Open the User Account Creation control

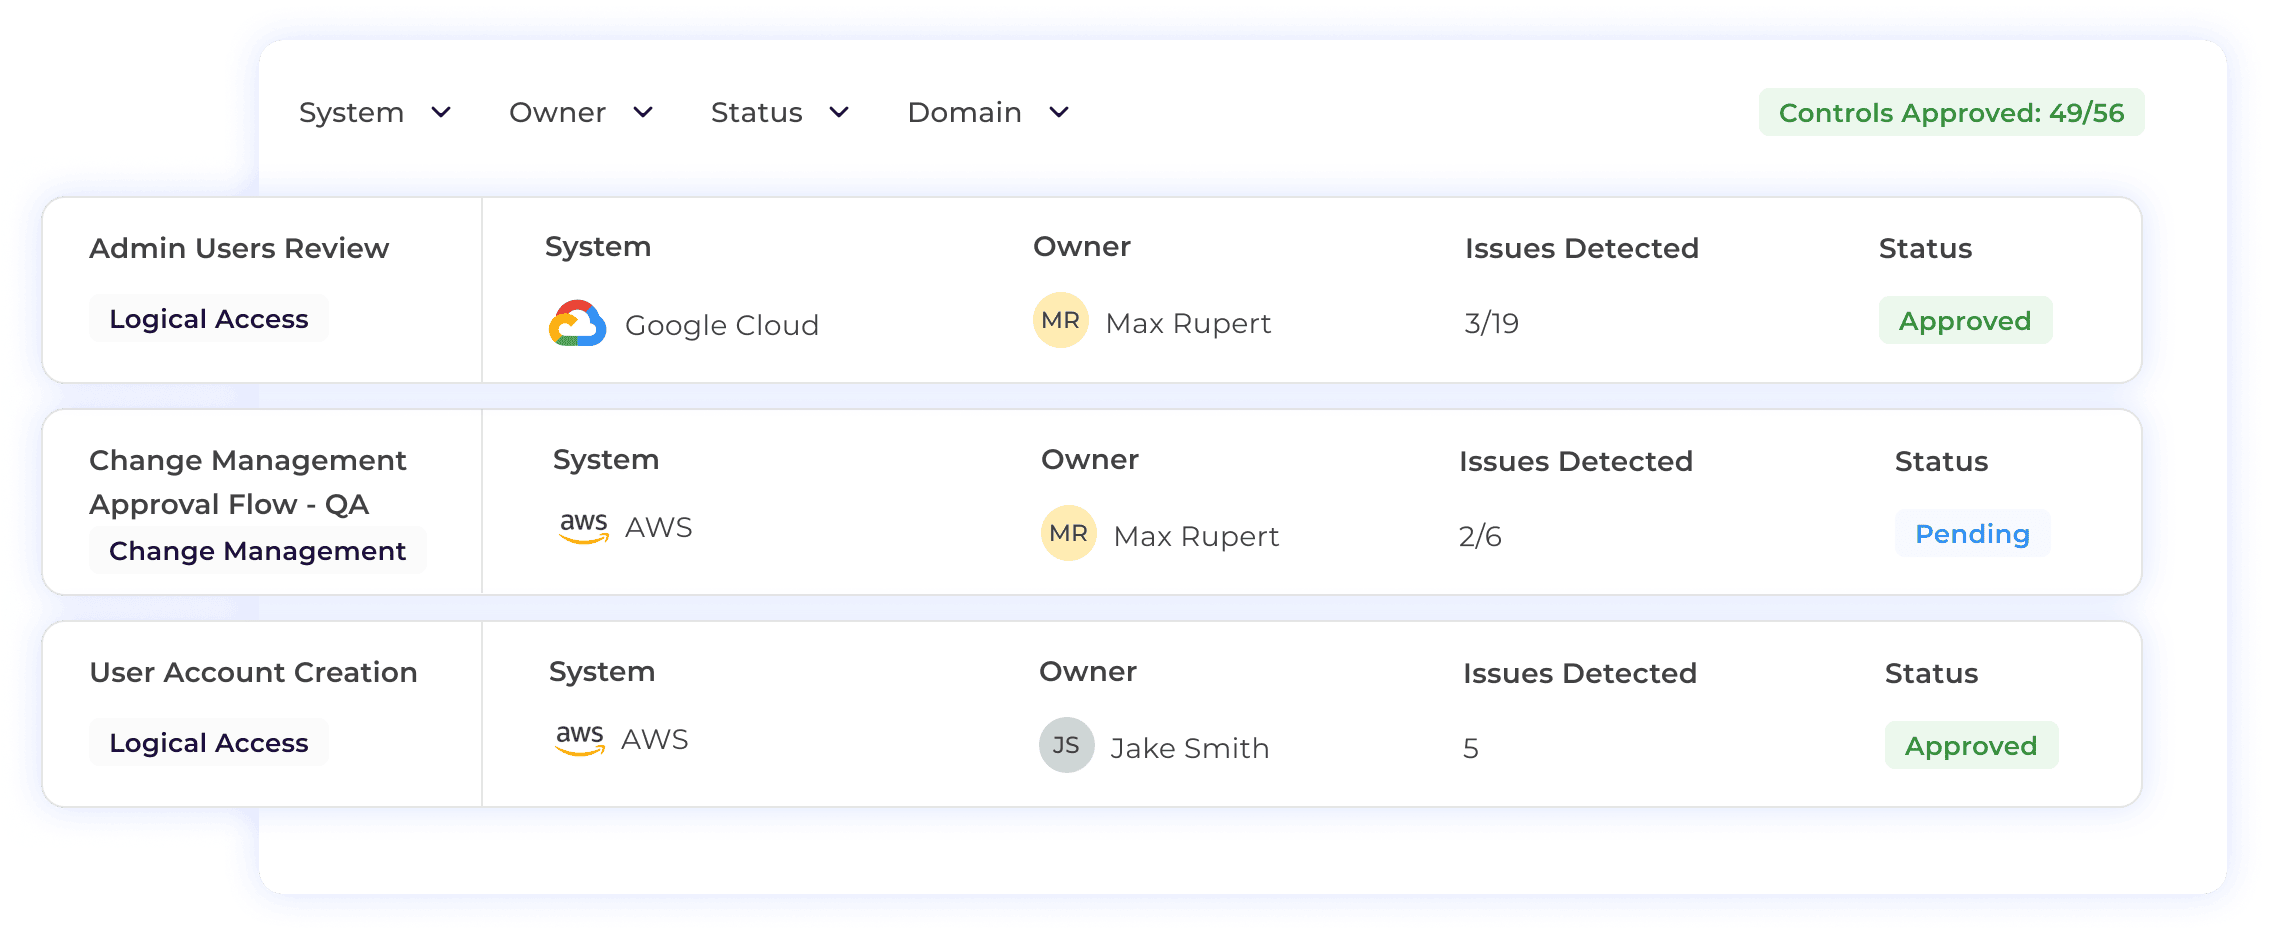point(253,672)
